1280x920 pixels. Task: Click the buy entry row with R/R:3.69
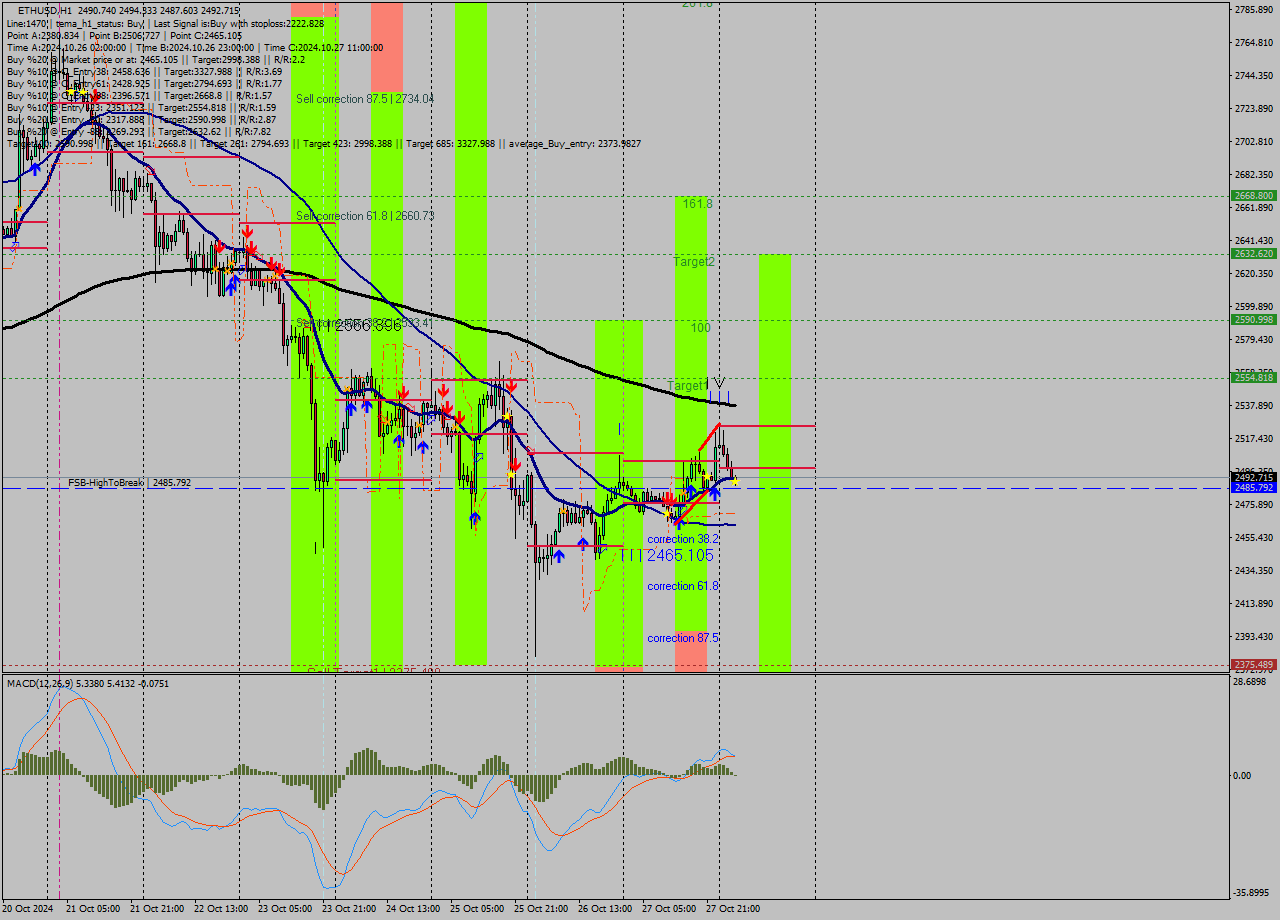click(144, 71)
